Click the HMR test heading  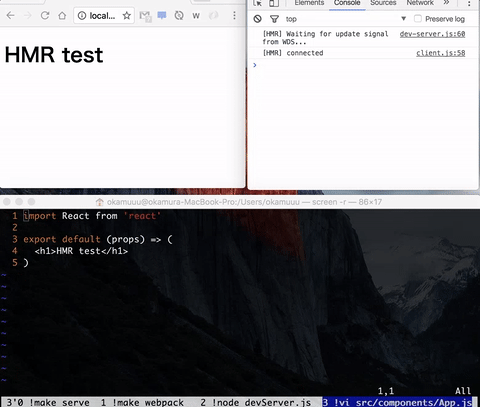54,55
